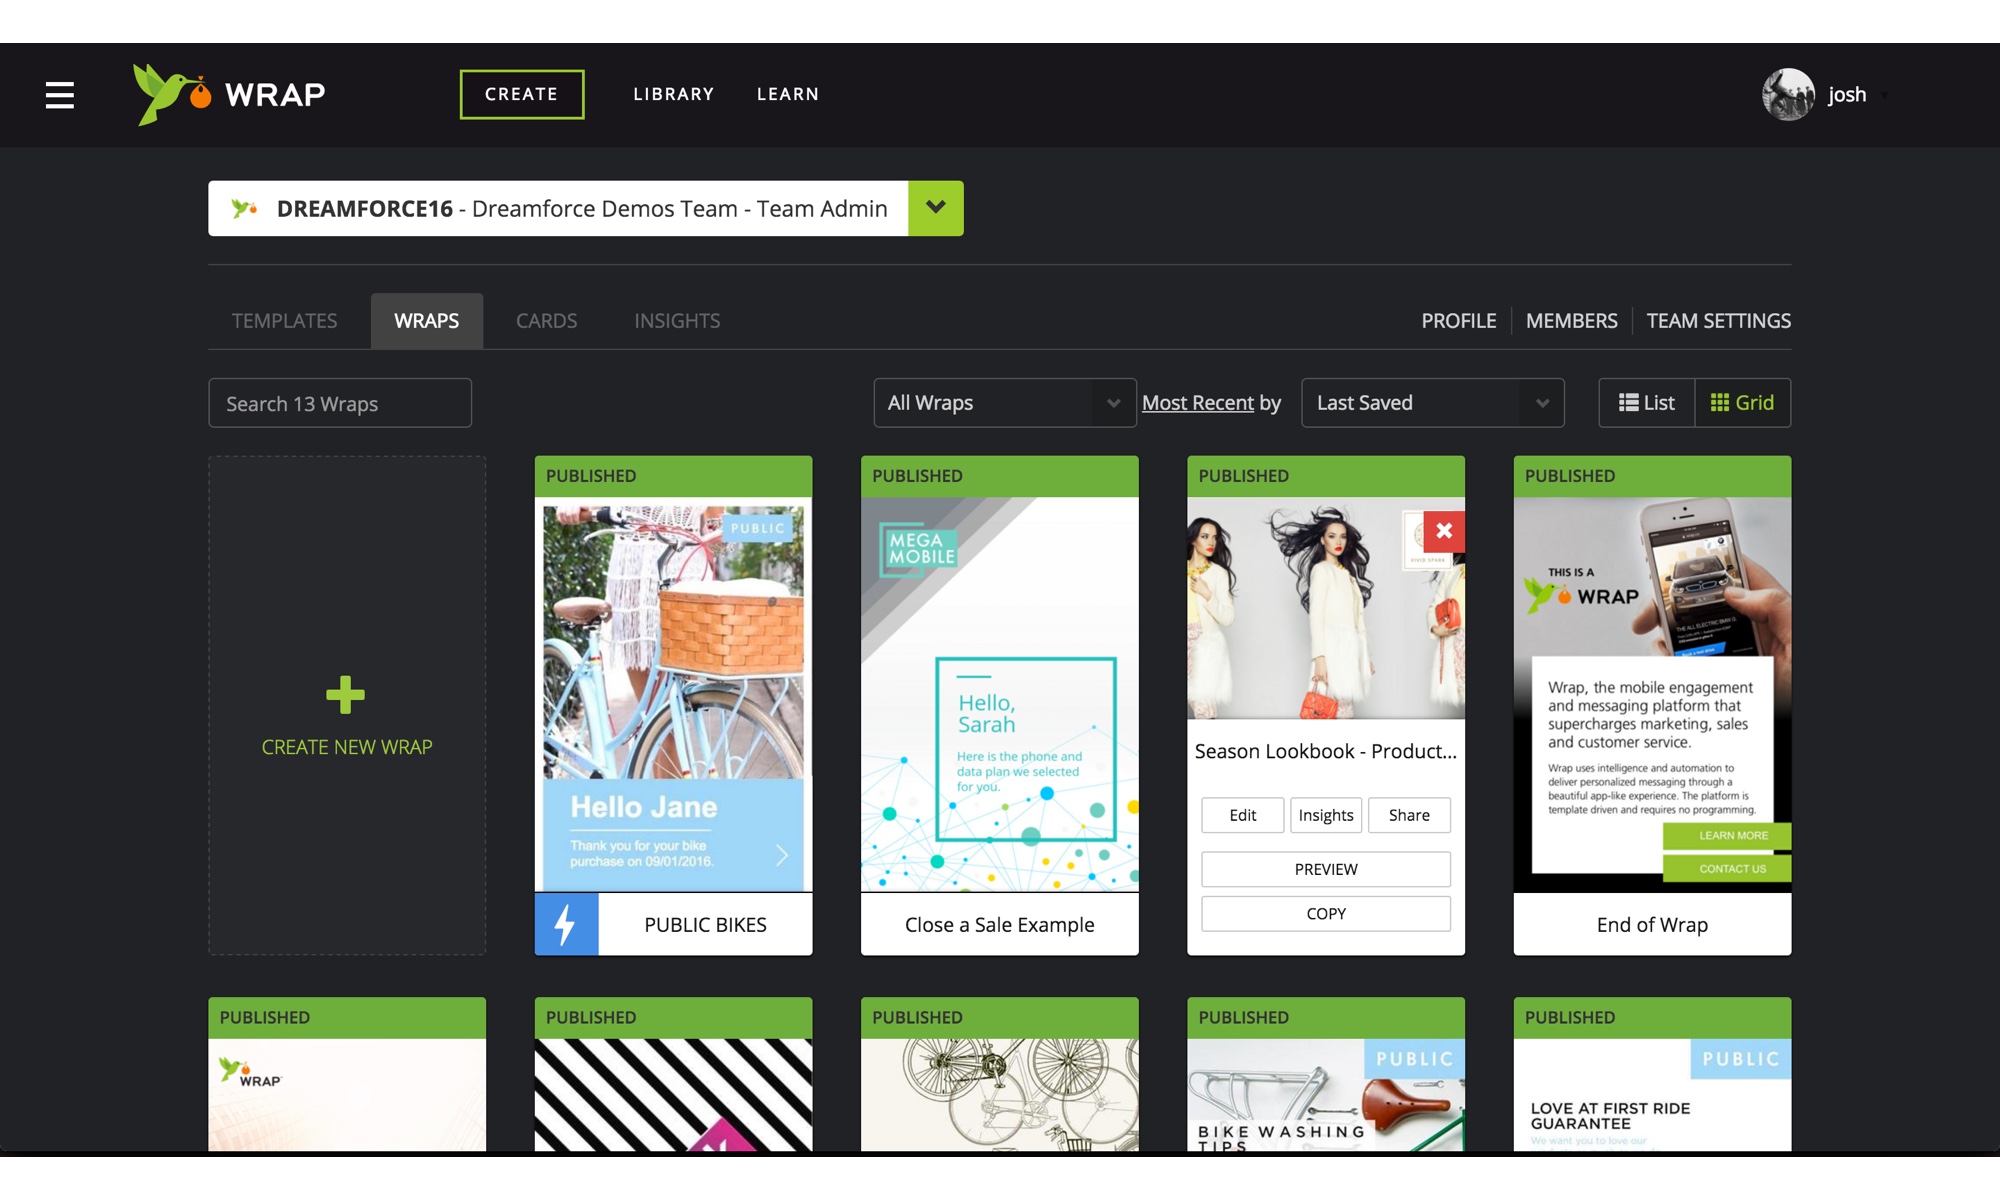Open the Love at First Ride Guarantee wrap

click(x=1652, y=1095)
